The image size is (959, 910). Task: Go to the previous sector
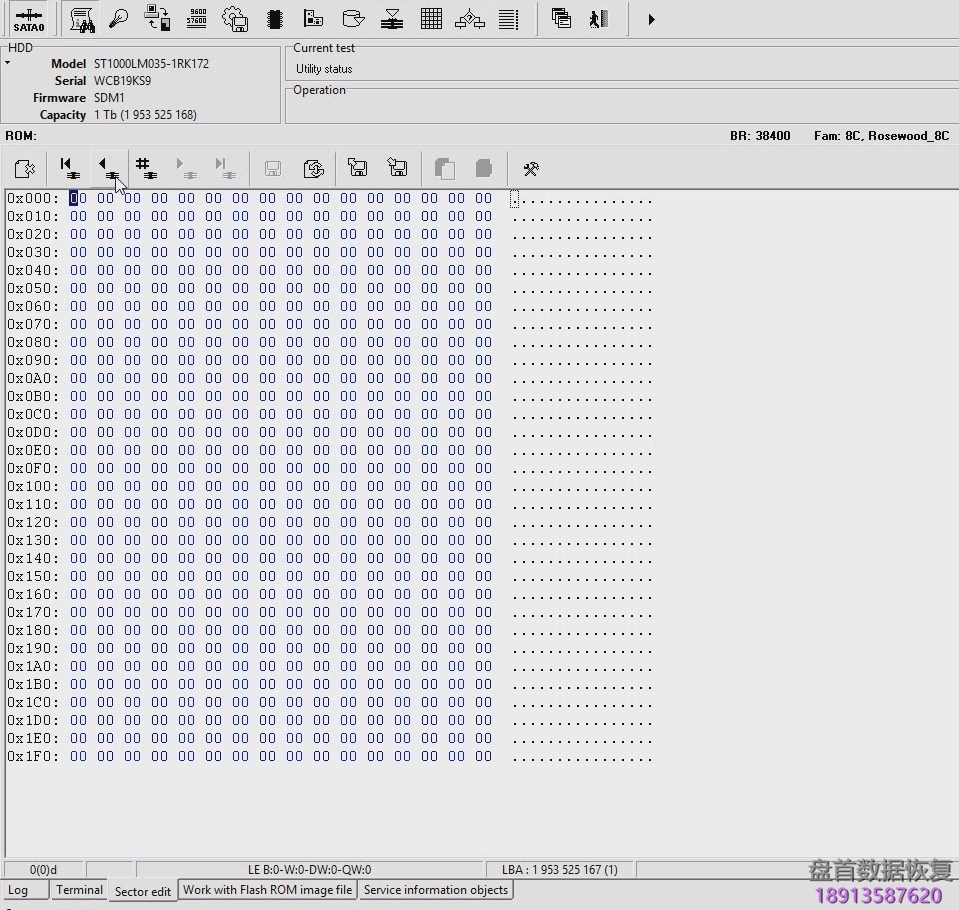coord(107,168)
